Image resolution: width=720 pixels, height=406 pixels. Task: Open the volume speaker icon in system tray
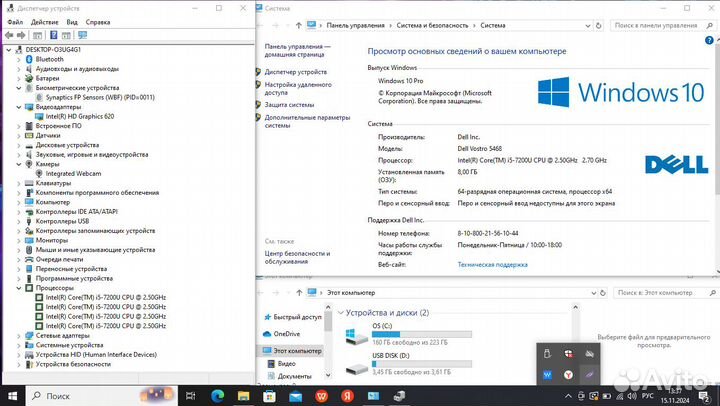coord(632,396)
